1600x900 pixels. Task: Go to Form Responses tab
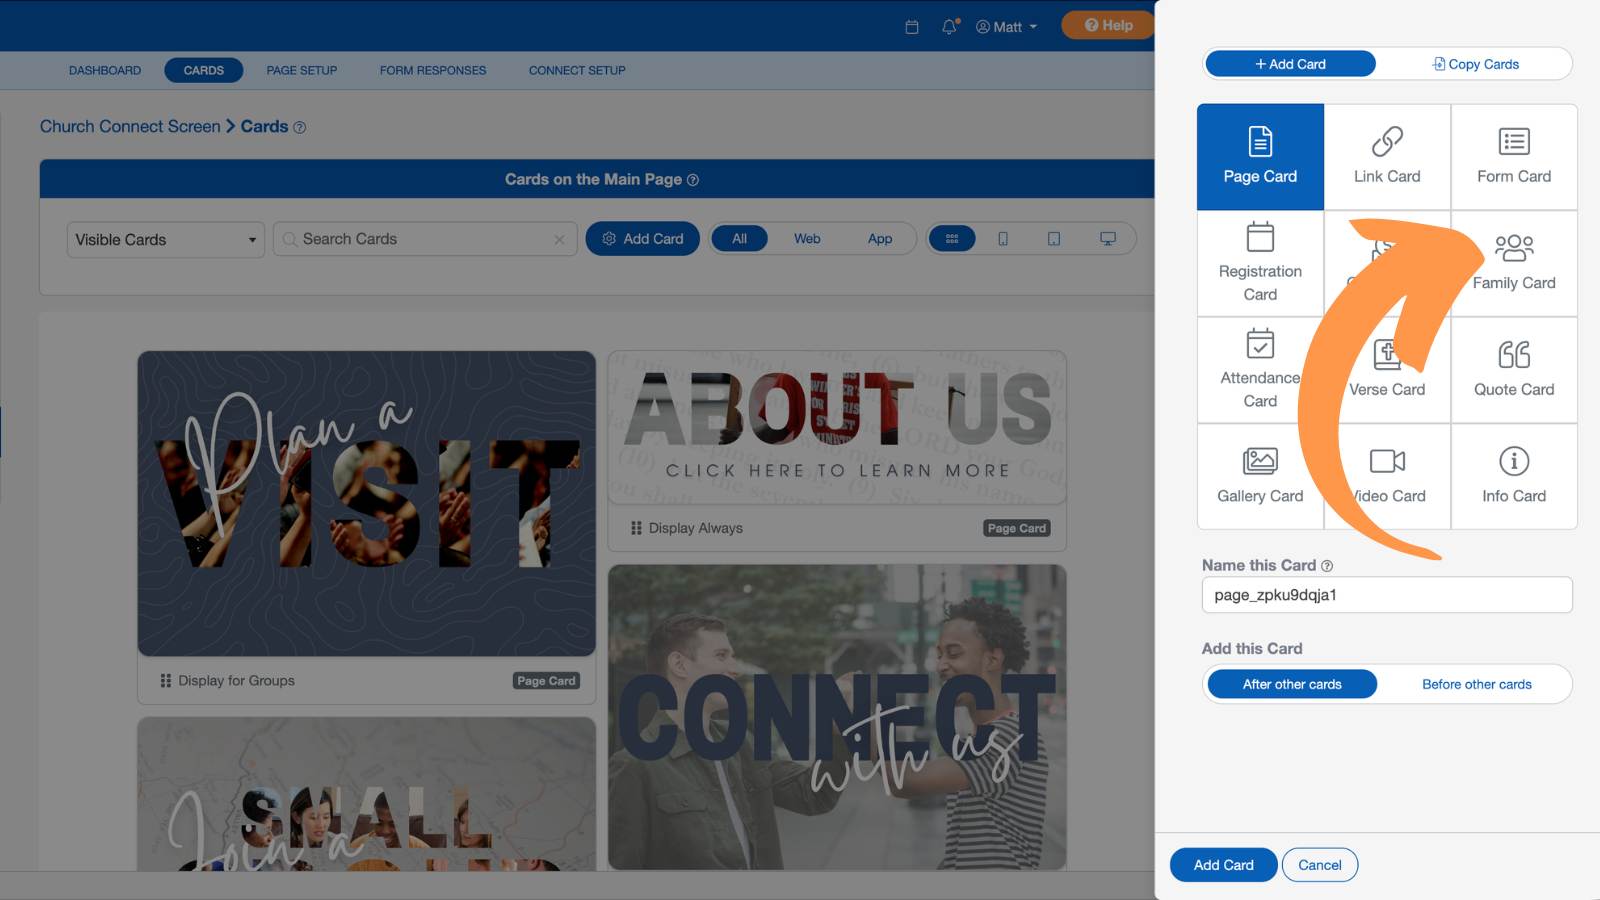(433, 70)
